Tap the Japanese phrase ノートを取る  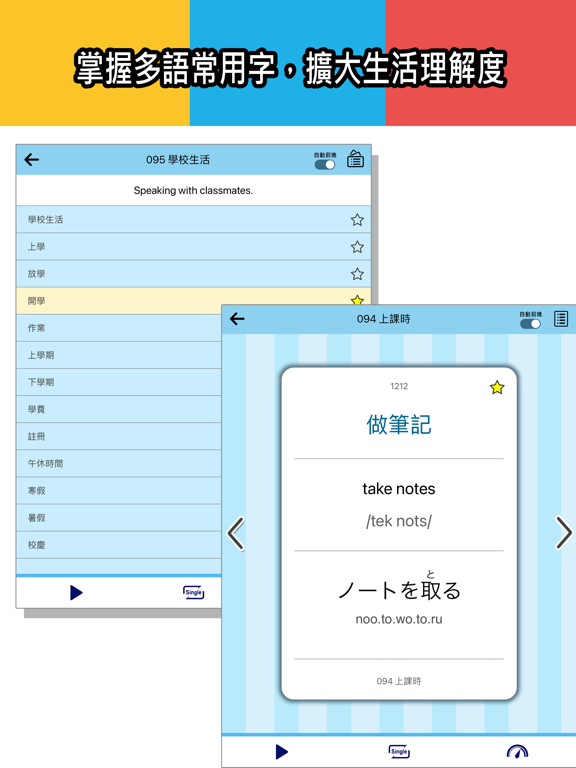399,590
